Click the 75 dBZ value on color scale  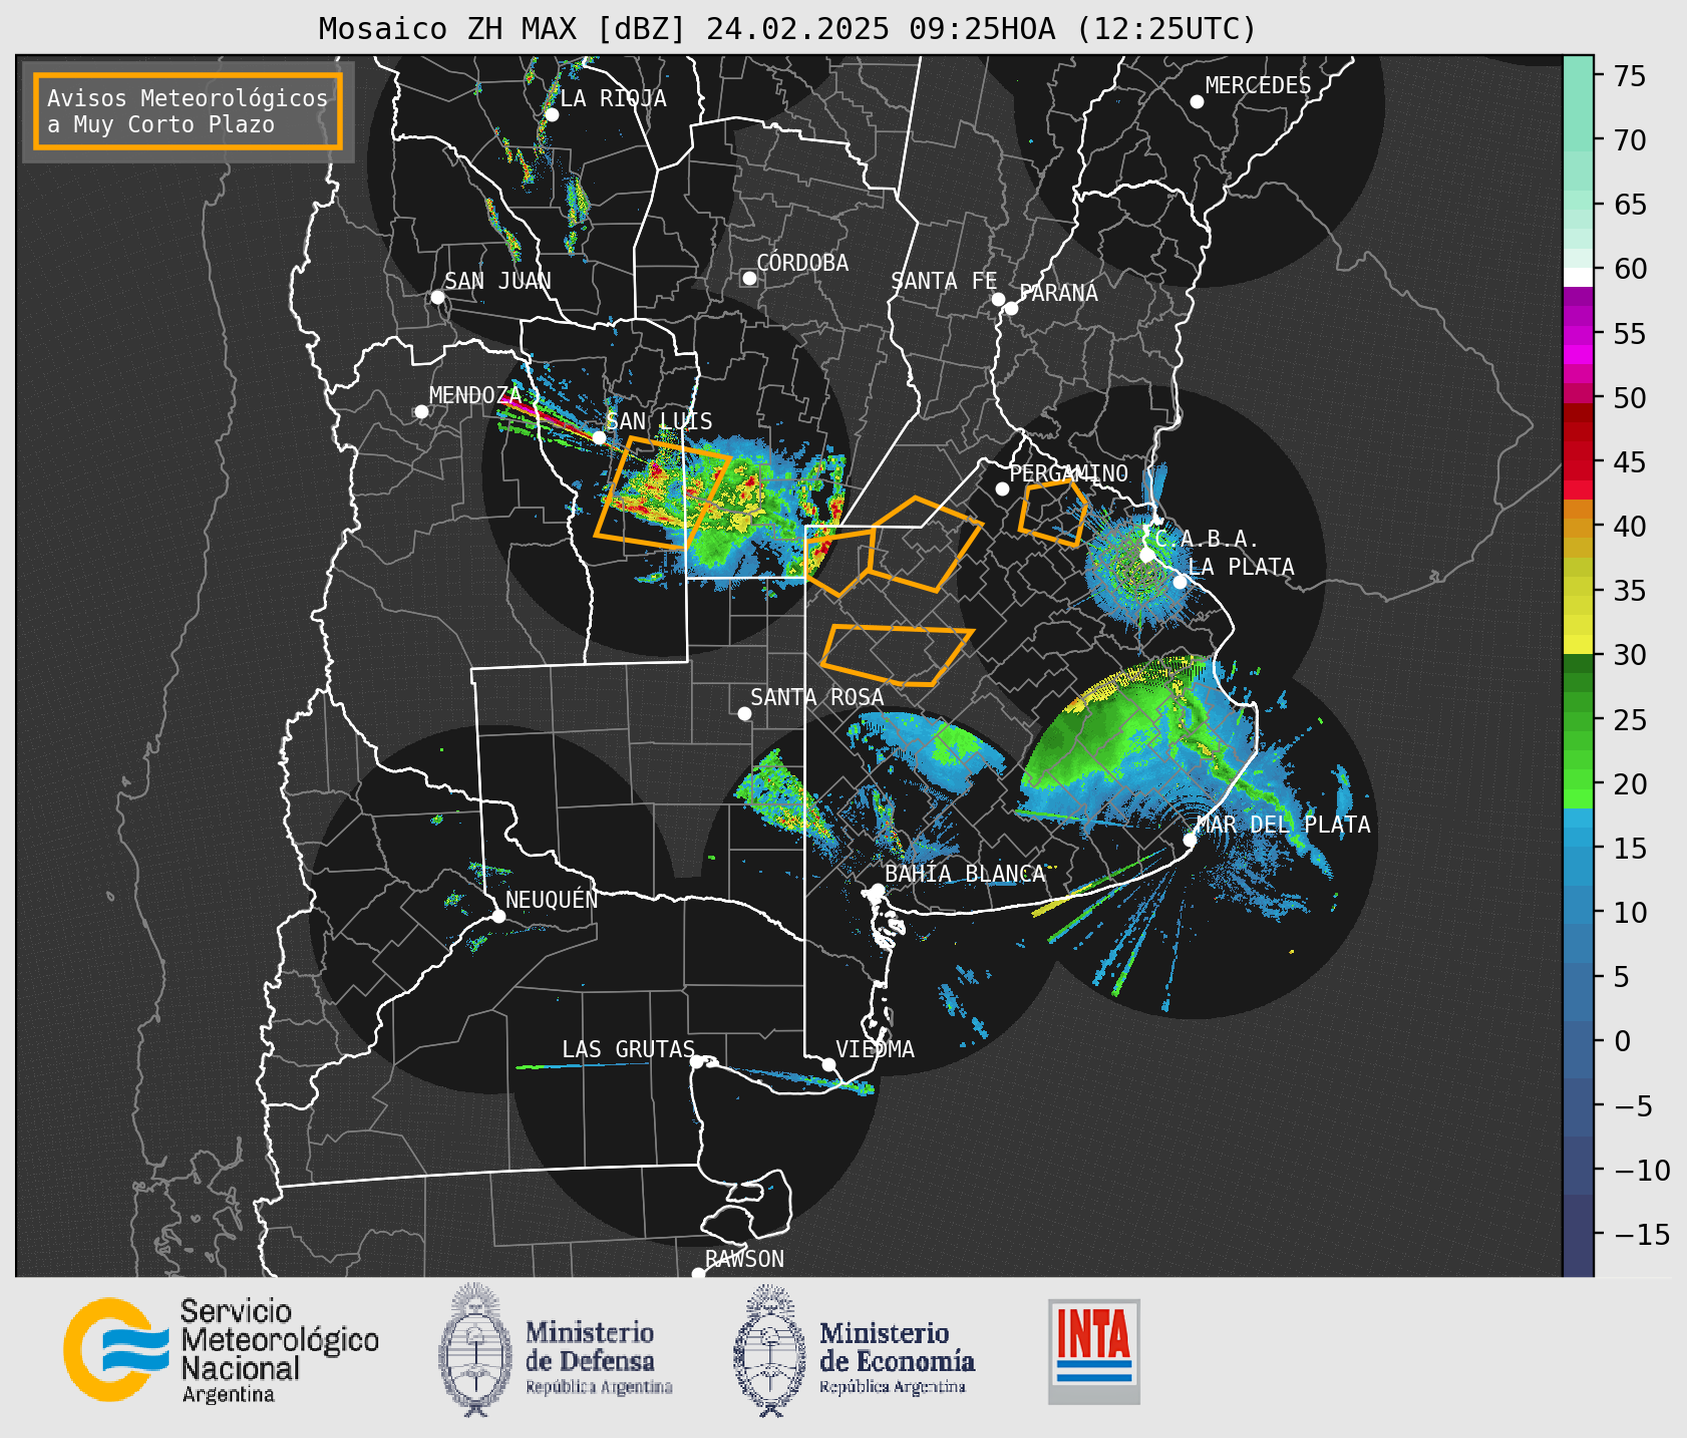pyautogui.click(x=1629, y=75)
